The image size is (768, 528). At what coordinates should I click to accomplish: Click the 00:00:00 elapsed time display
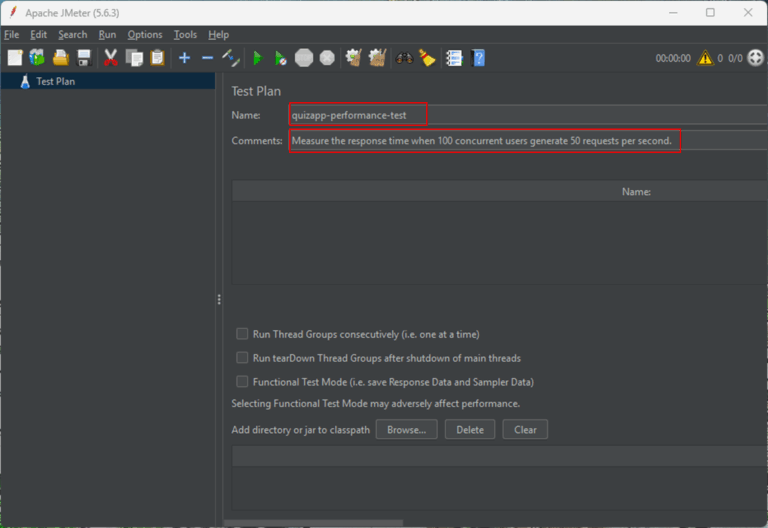click(x=673, y=58)
